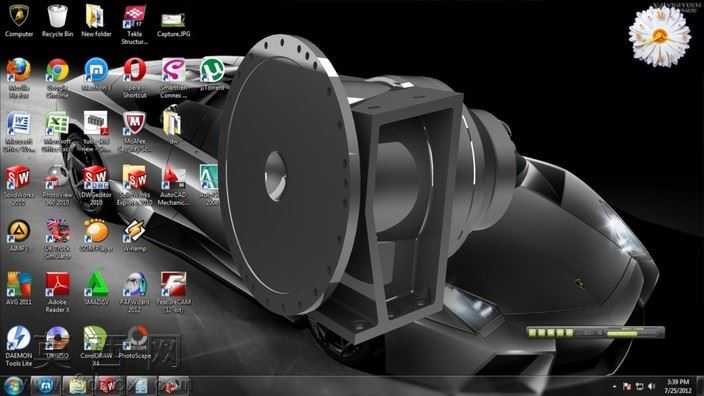Open the Computer desktop icon

tap(19, 21)
